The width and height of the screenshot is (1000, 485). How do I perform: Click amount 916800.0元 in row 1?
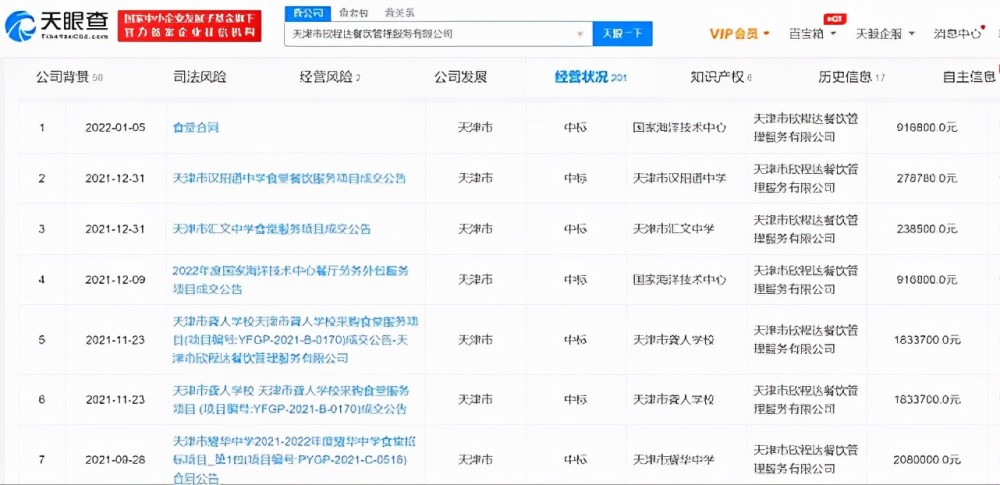point(927,128)
